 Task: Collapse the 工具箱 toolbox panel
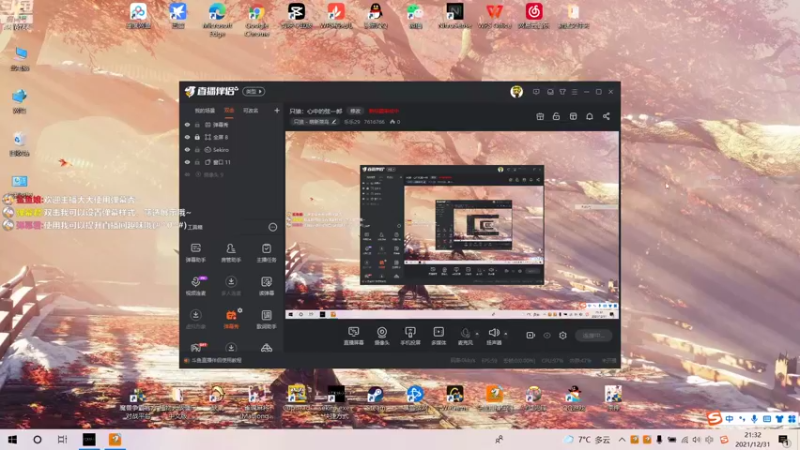click(273, 227)
